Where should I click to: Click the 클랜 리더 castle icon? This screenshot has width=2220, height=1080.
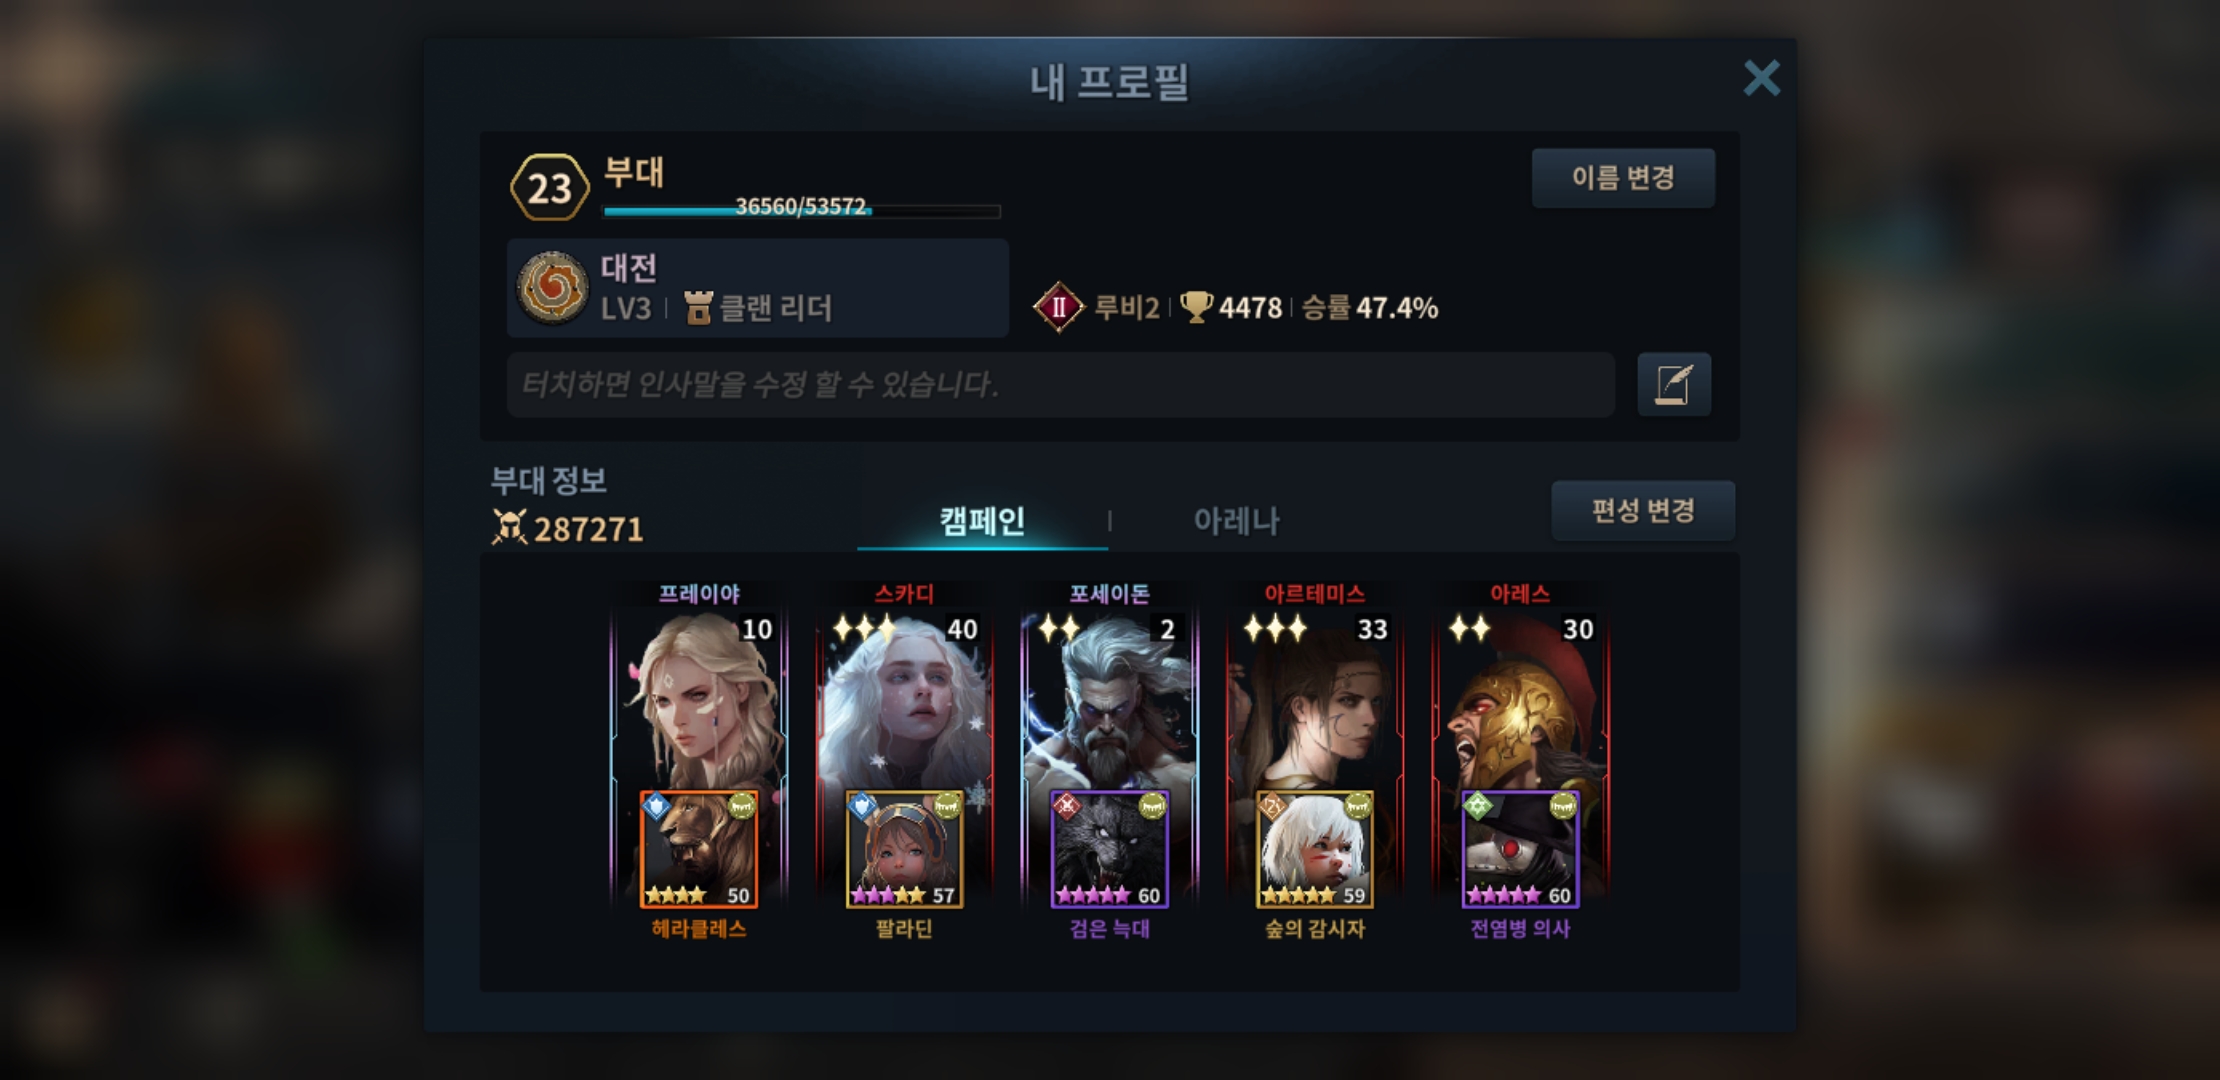pos(698,308)
